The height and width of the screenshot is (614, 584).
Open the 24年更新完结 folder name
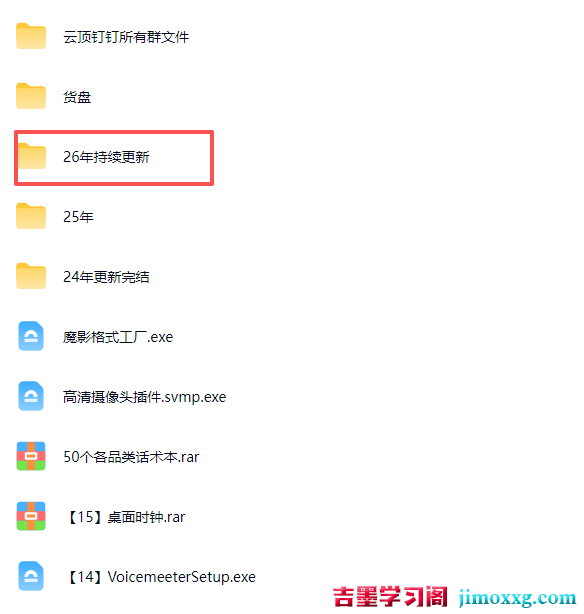click(x=106, y=277)
